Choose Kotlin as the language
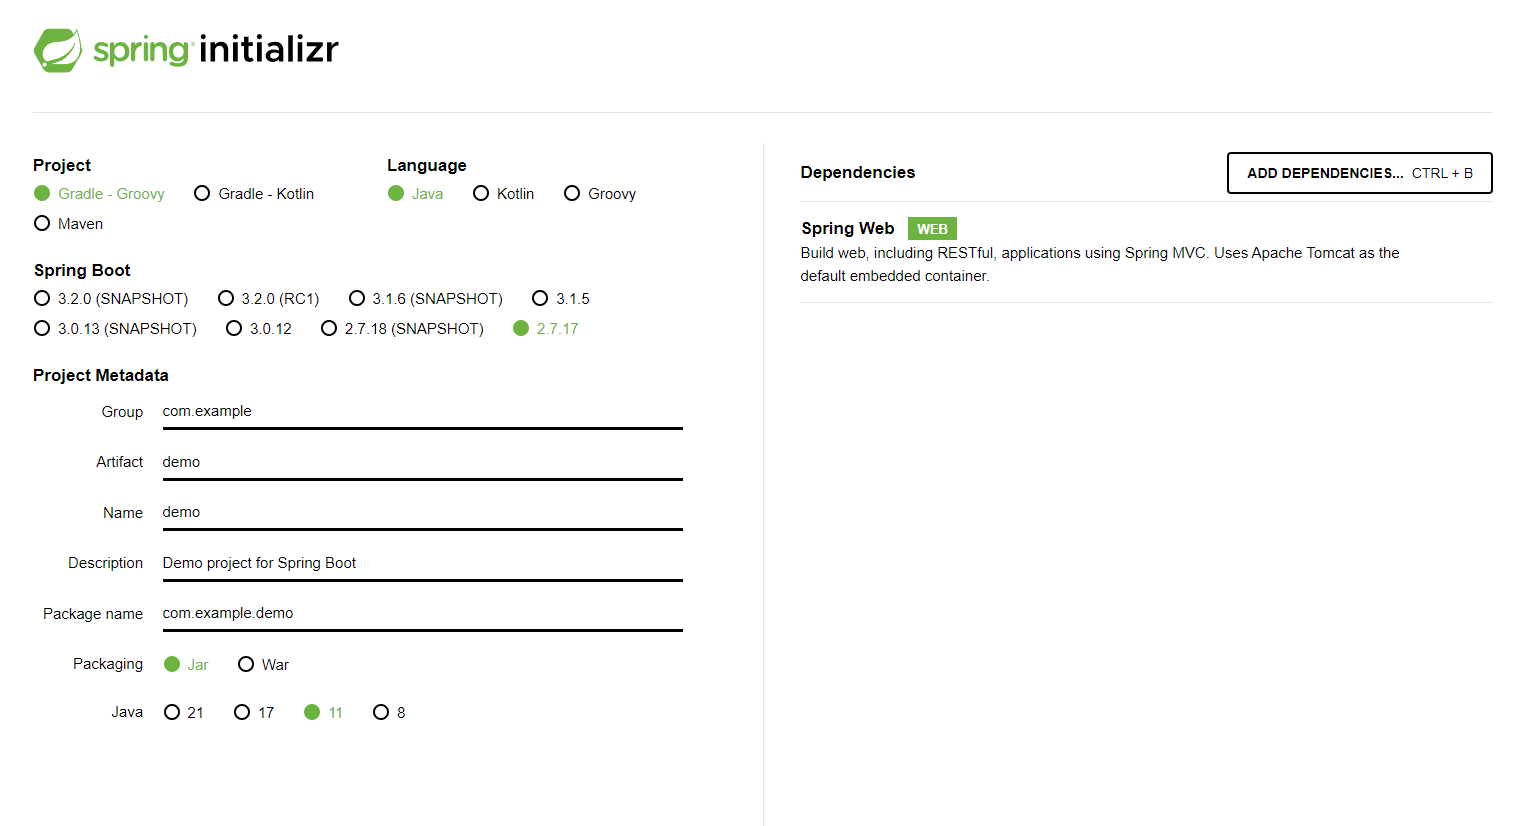 (504, 194)
